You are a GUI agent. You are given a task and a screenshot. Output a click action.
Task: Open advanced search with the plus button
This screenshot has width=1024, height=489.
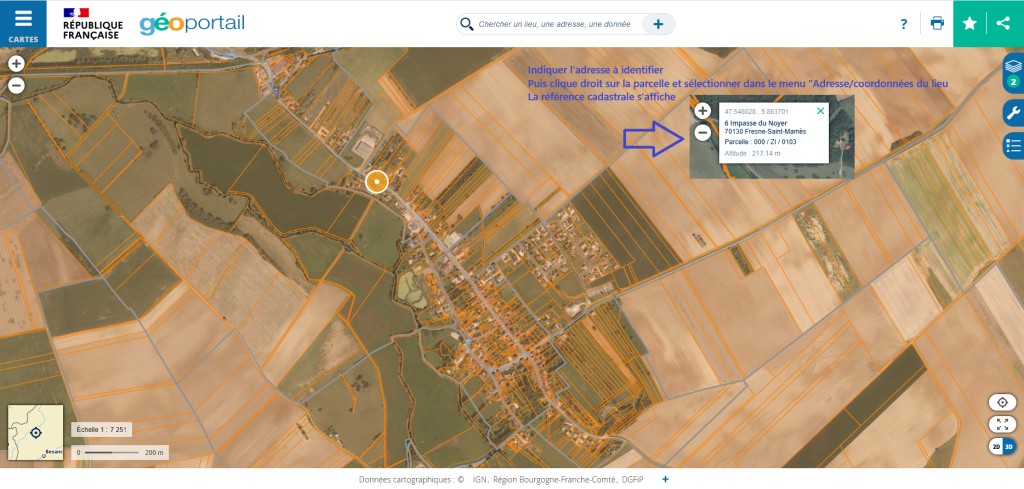coord(658,24)
